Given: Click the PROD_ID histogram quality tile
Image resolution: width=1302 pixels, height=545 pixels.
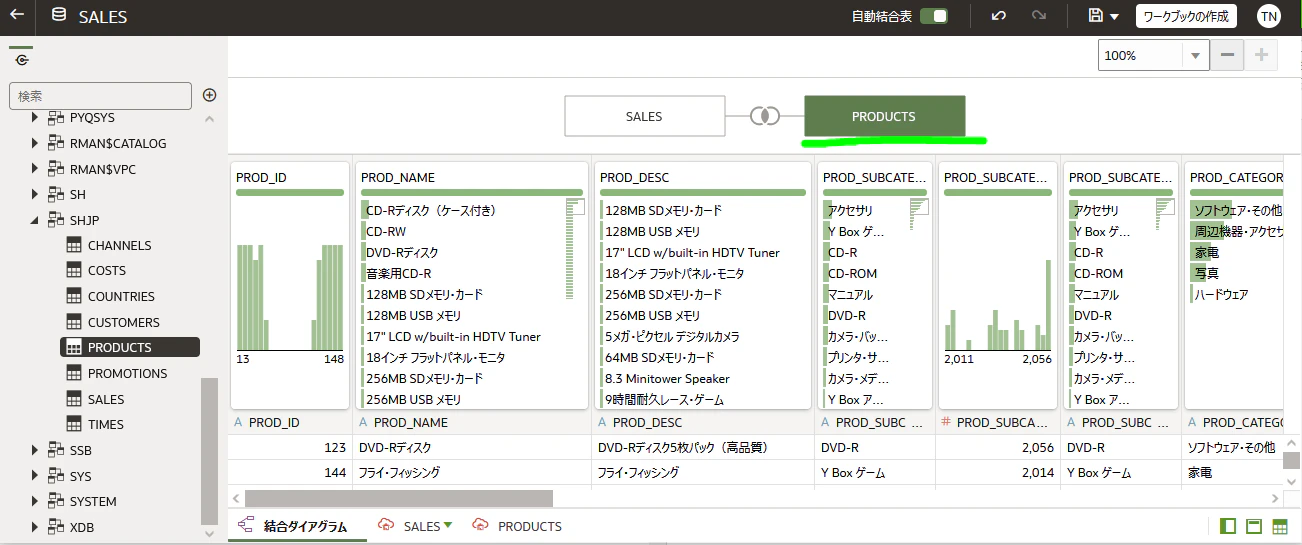Looking at the screenshot, I should (290, 285).
